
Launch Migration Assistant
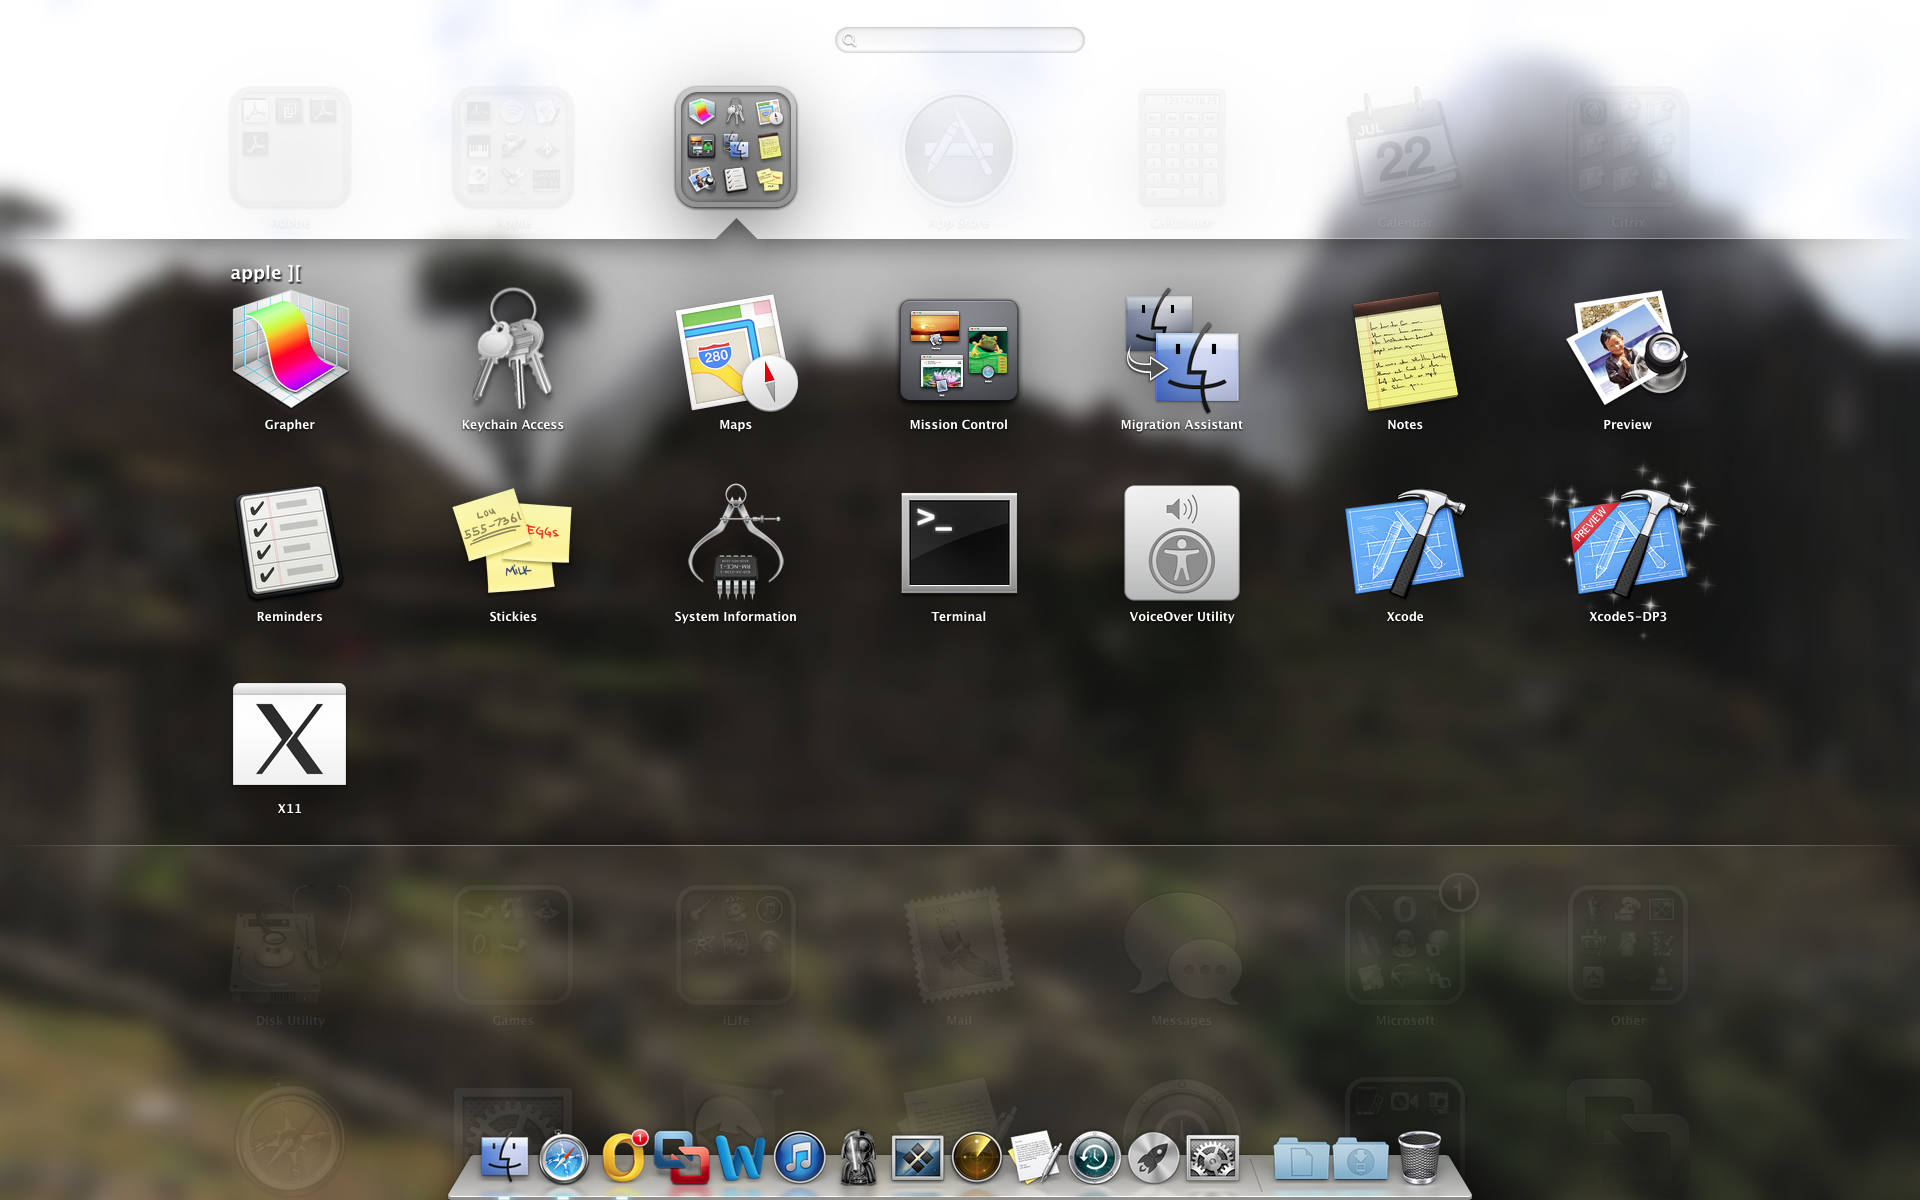1182,352
